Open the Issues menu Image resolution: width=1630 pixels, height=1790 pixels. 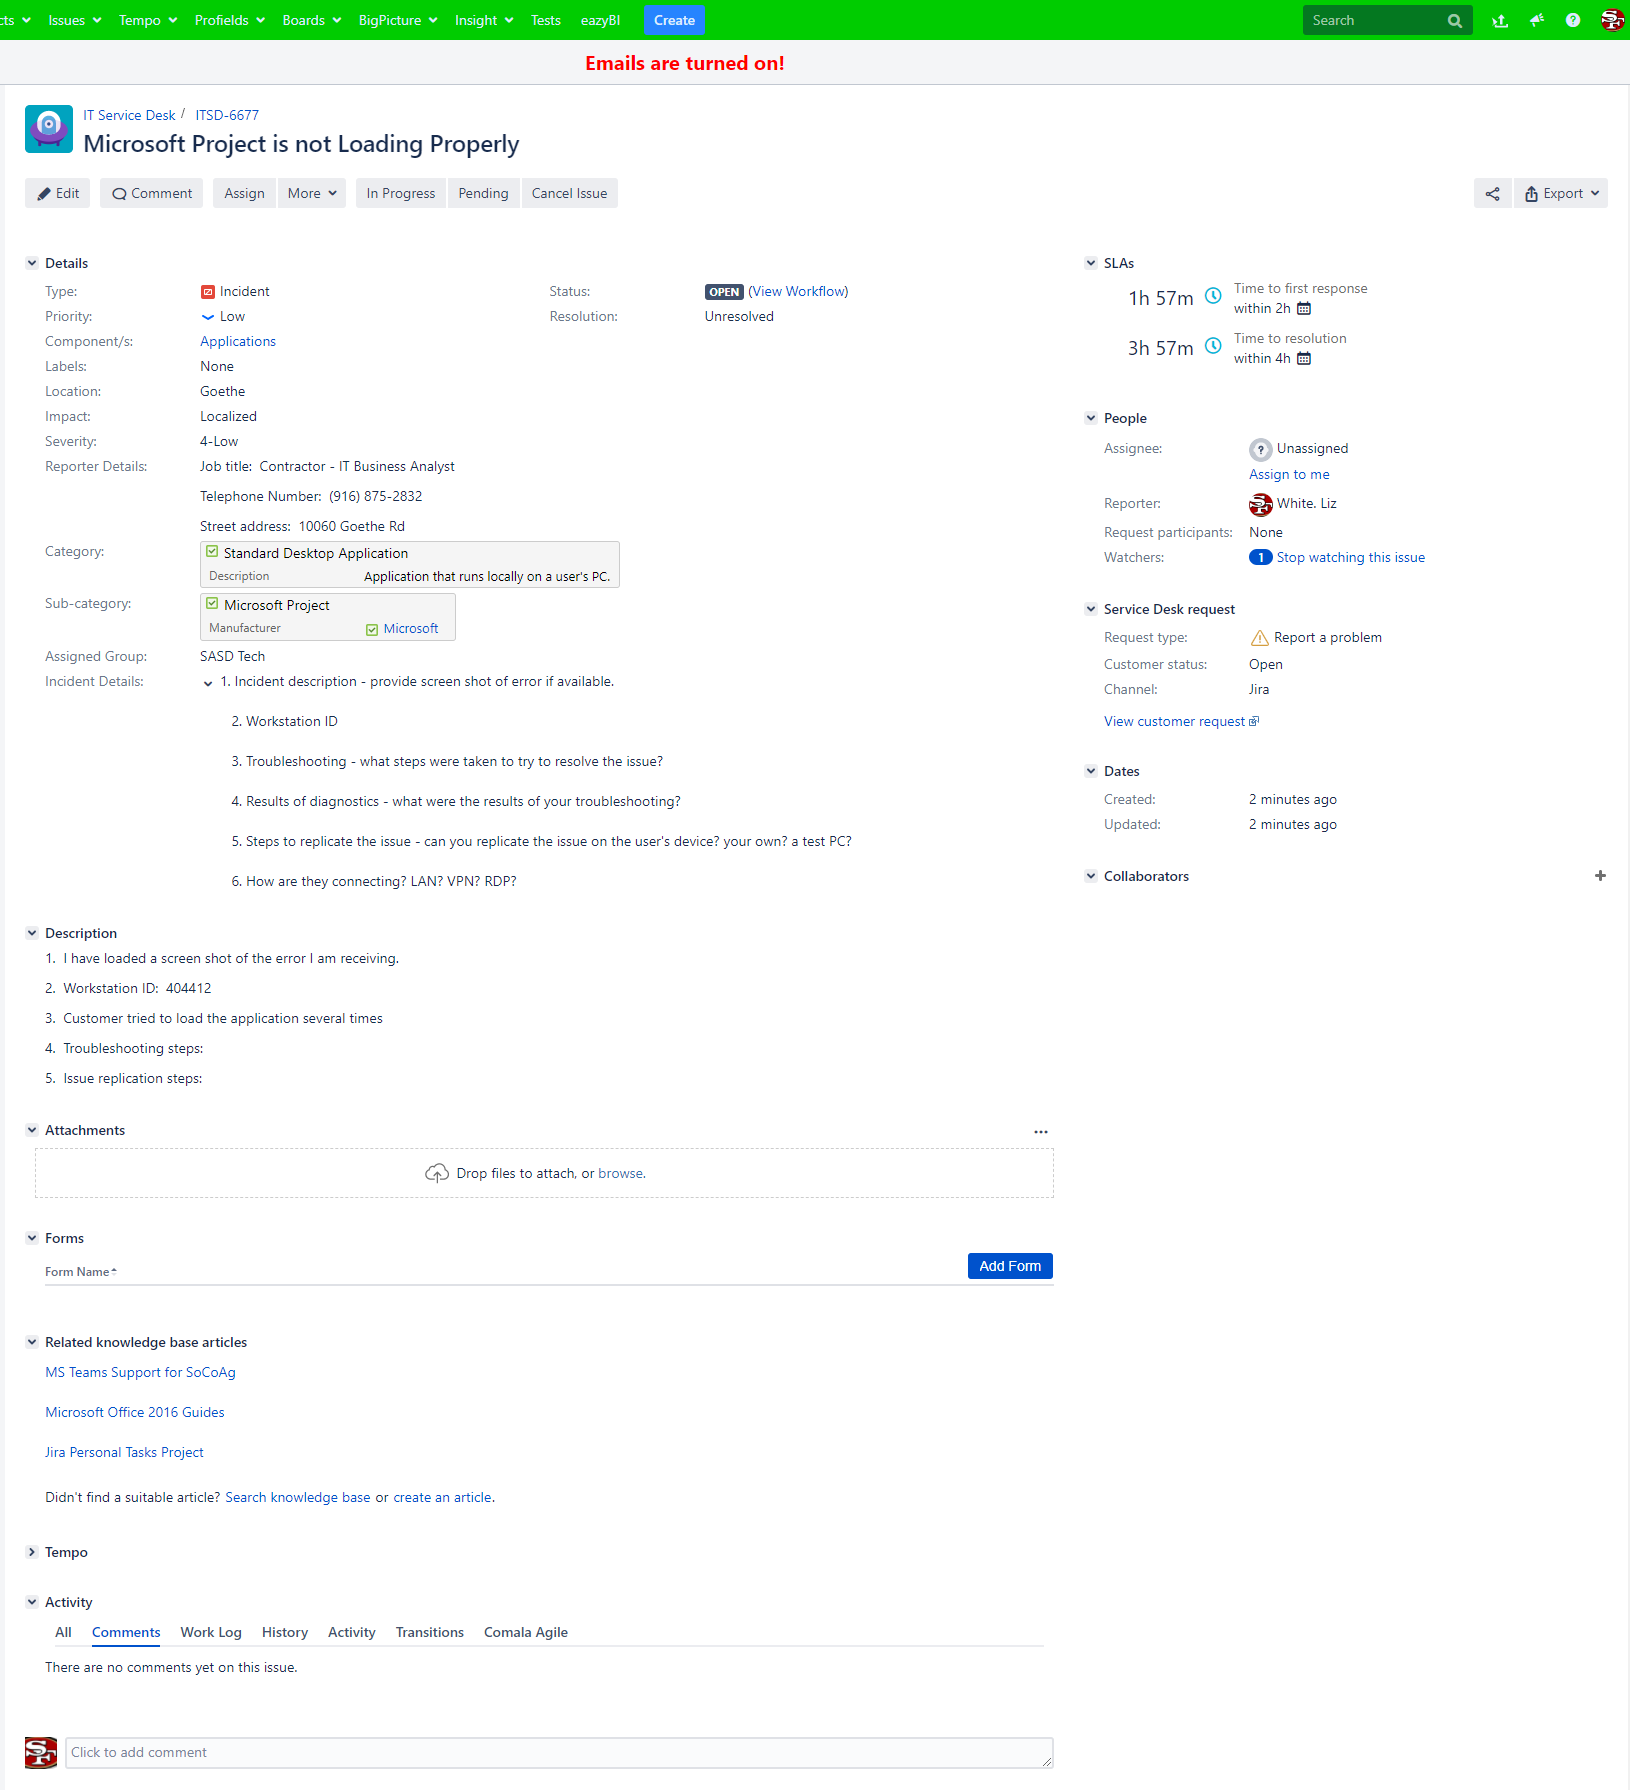pyautogui.click(x=75, y=20)
